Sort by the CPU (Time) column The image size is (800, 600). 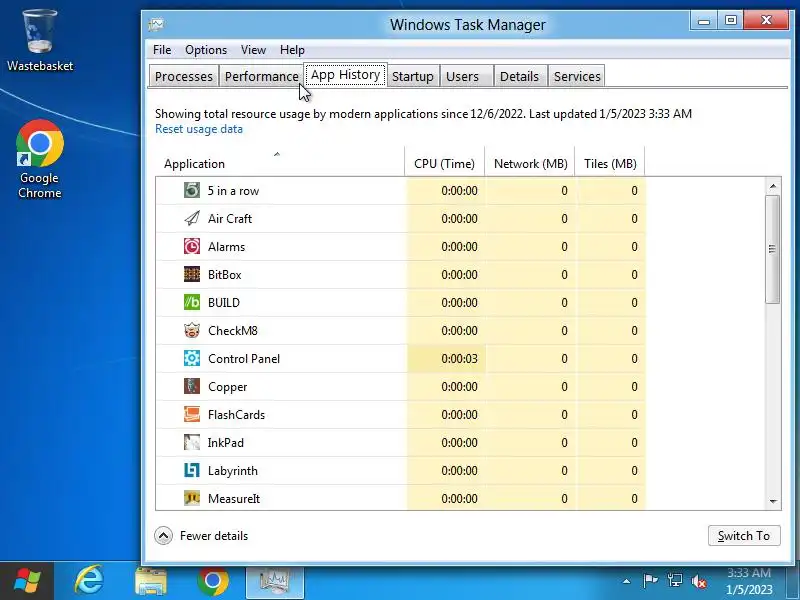(x=444, y=162)
